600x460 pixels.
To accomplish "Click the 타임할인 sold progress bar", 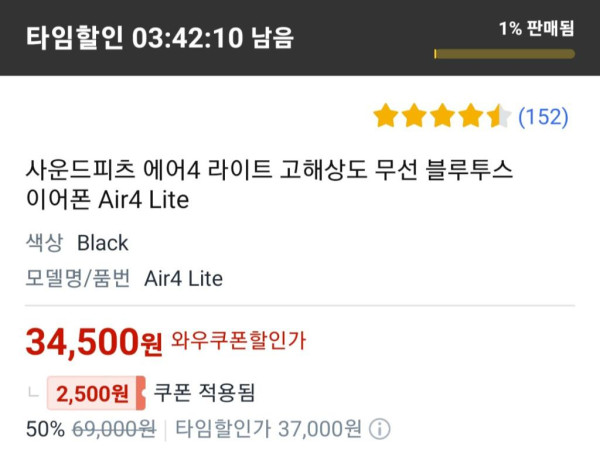I will (504, 54).
